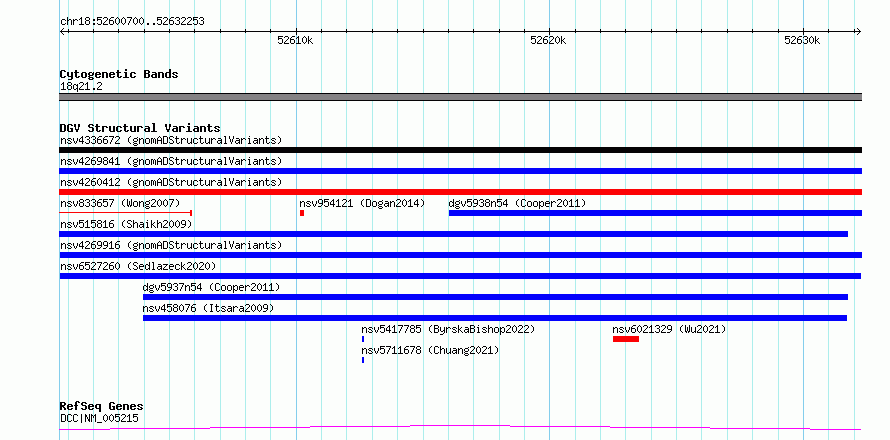Click the DGV Structural Variants track title

coord(140,128)
